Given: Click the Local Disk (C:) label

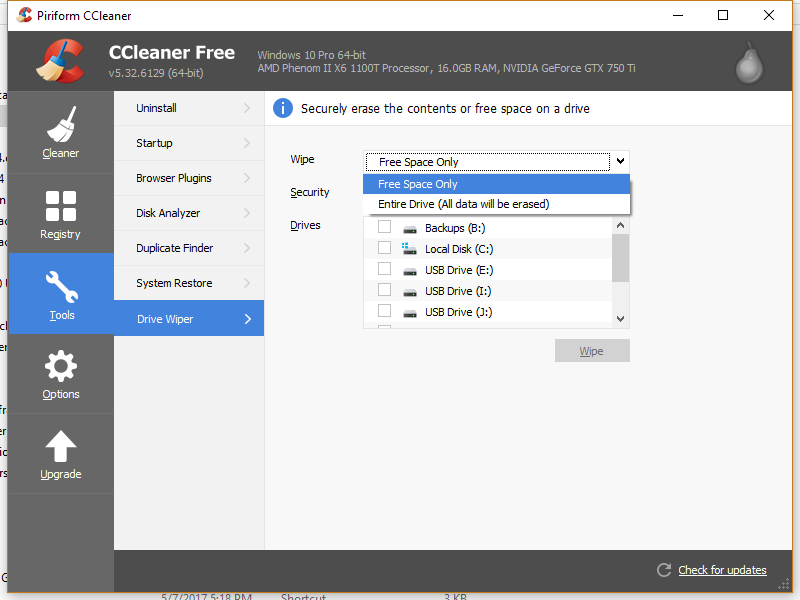Looking at the screenshot, I should click(459, 249).
